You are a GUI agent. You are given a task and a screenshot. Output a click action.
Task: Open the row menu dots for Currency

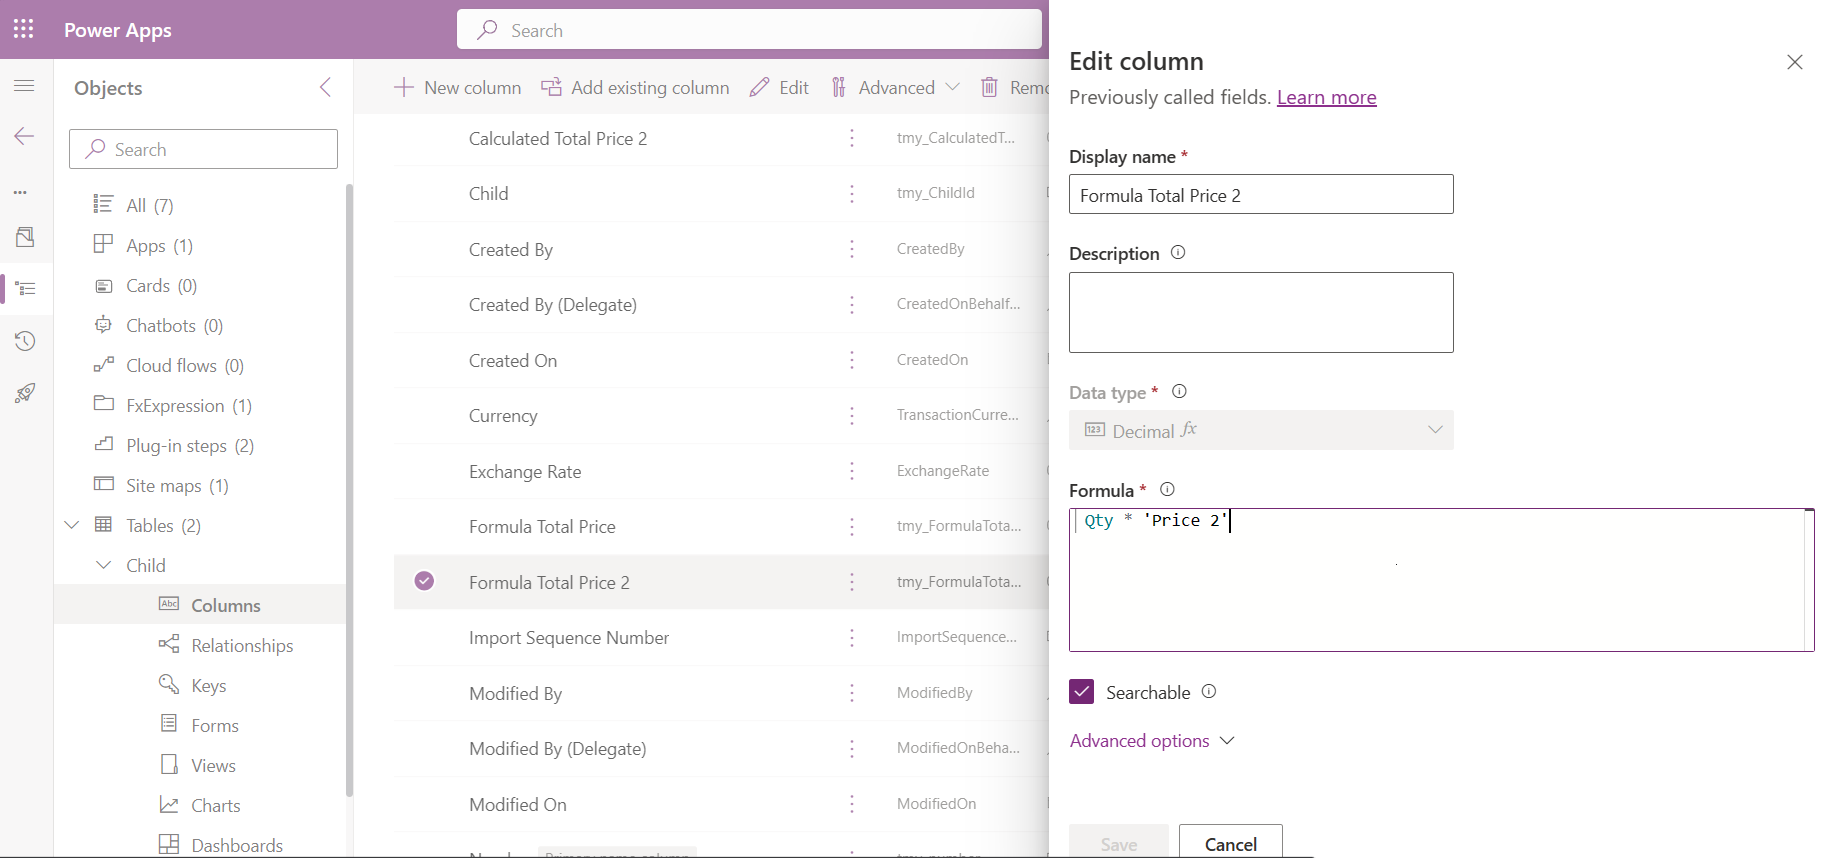(x=852, y=415)
